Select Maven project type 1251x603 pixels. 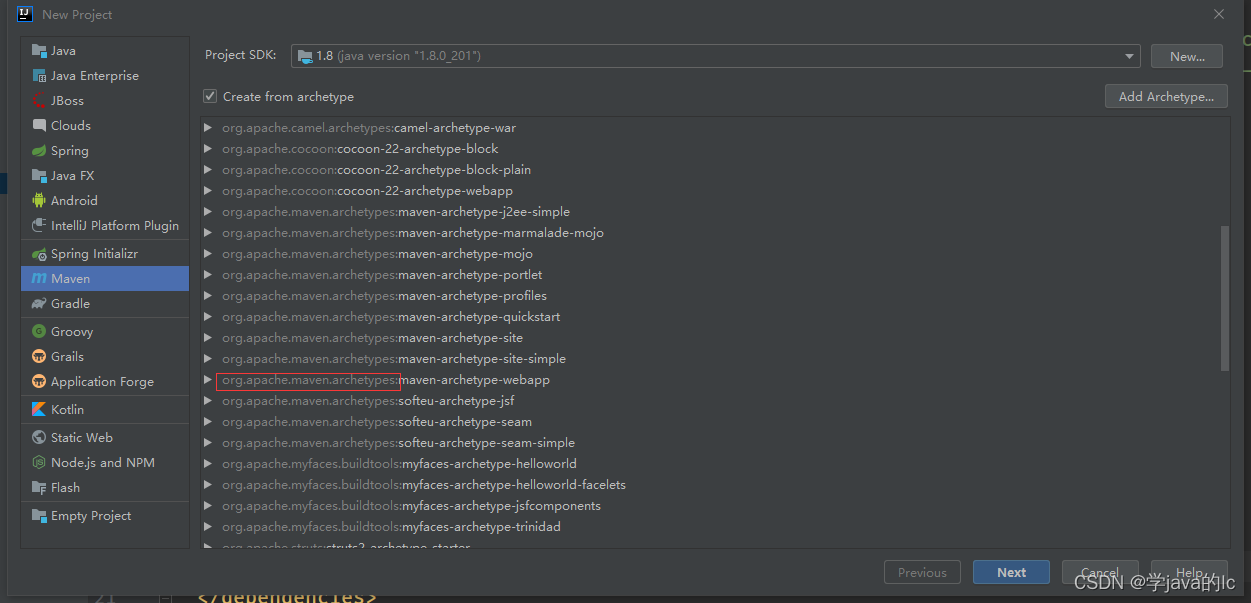tap(105, 279)
